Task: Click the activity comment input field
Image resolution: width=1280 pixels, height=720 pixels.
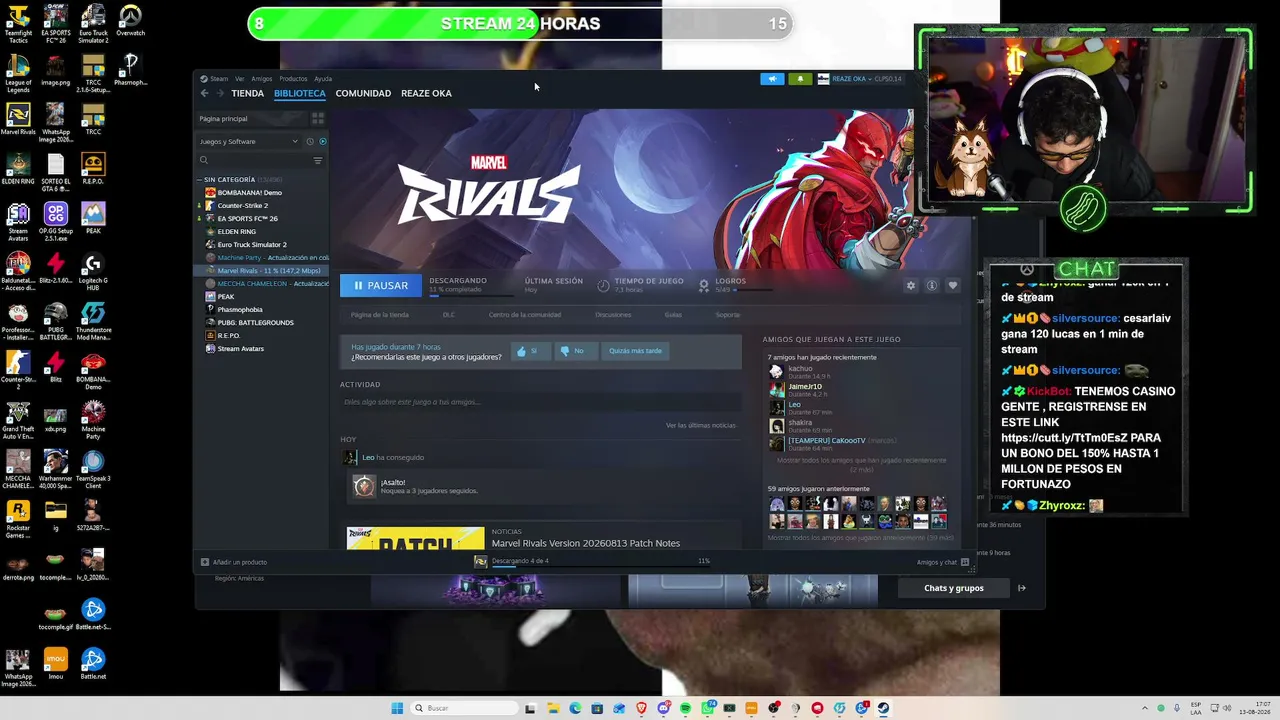Action: 540,402
